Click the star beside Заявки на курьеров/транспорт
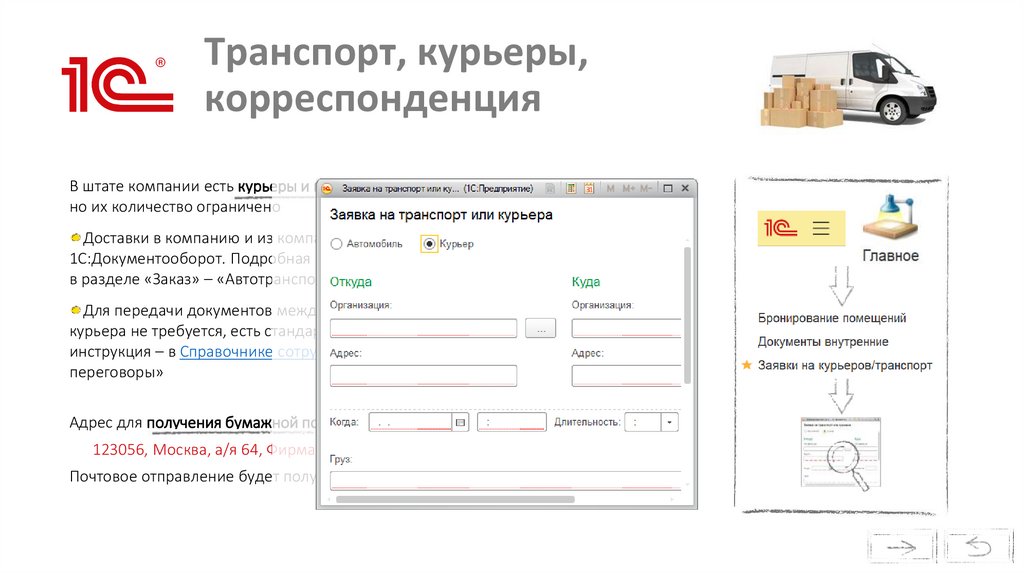The image size is (1024, 574). [747, 365]
